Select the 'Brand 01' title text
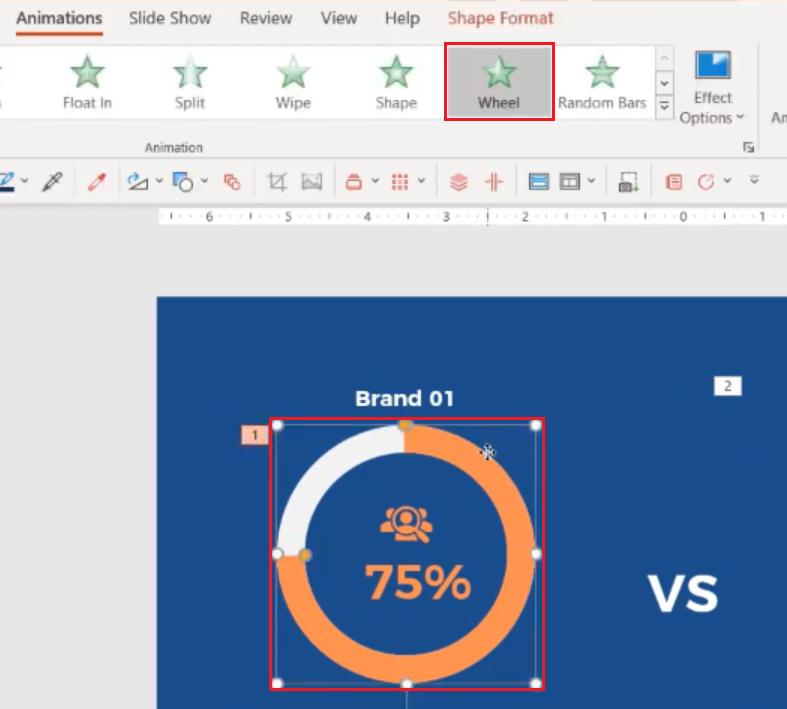 (405, 399)
